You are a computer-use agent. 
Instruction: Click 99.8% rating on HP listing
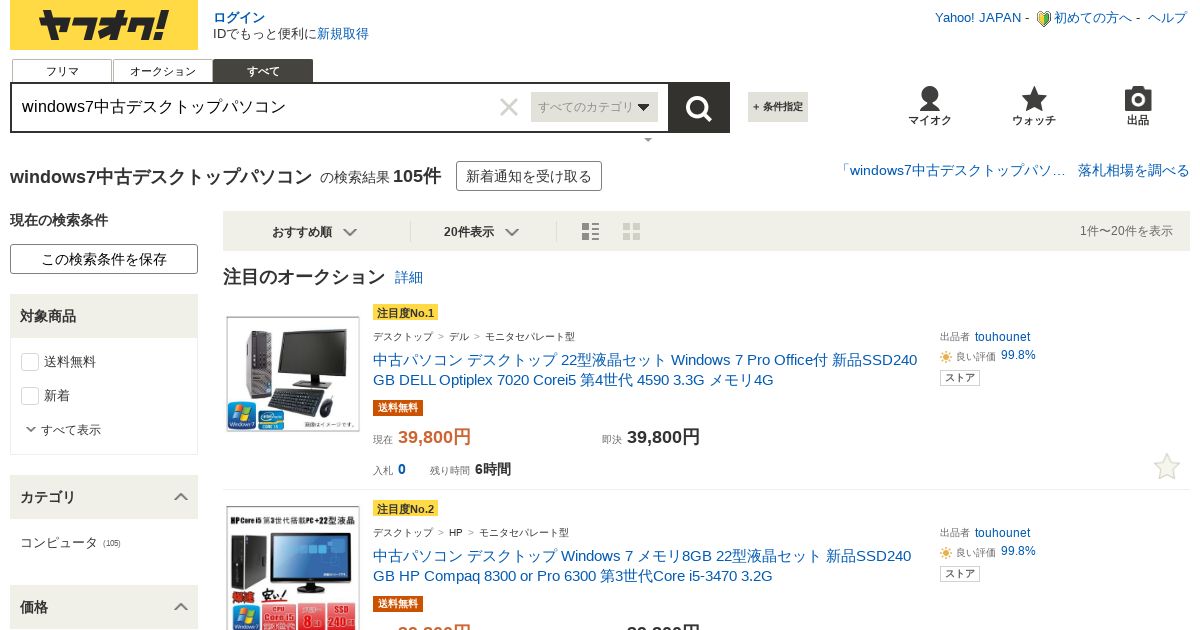1018,551
